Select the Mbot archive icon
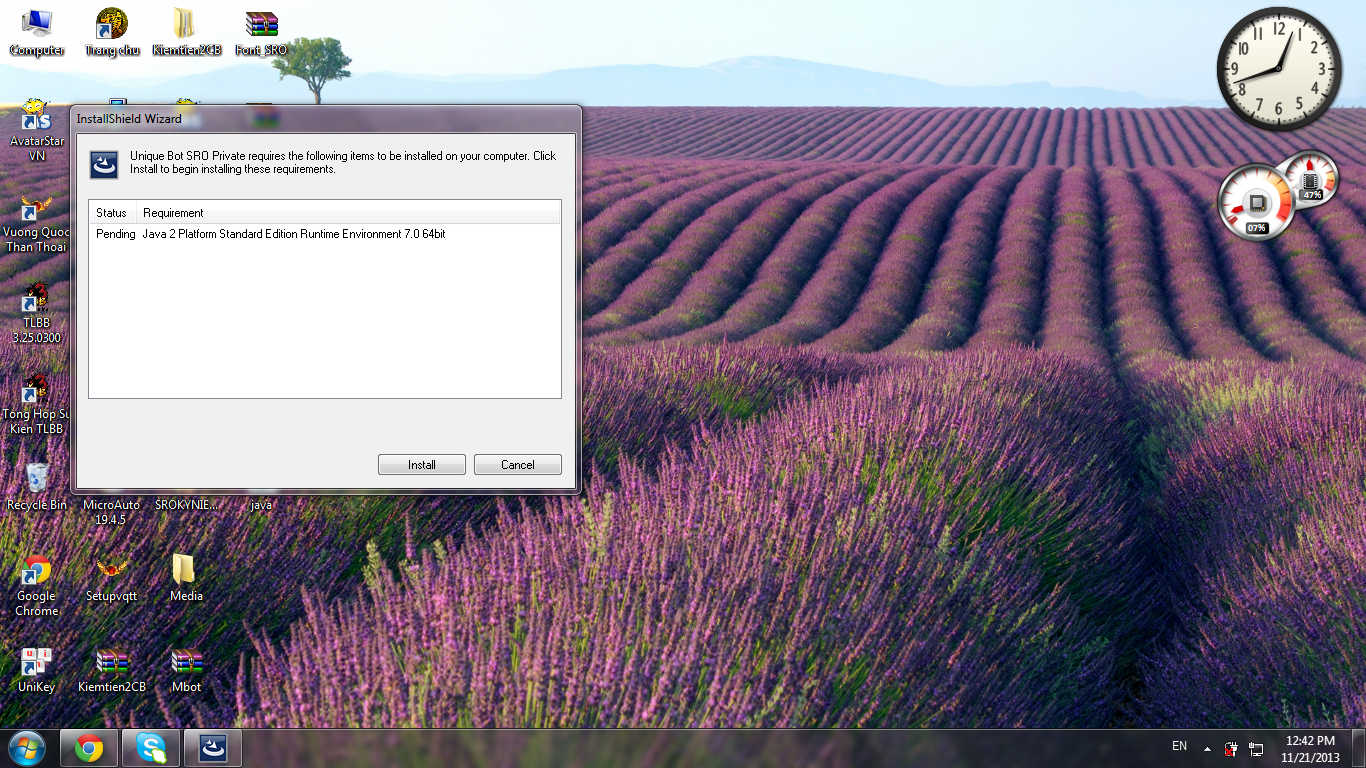 (x=187, y=670)
